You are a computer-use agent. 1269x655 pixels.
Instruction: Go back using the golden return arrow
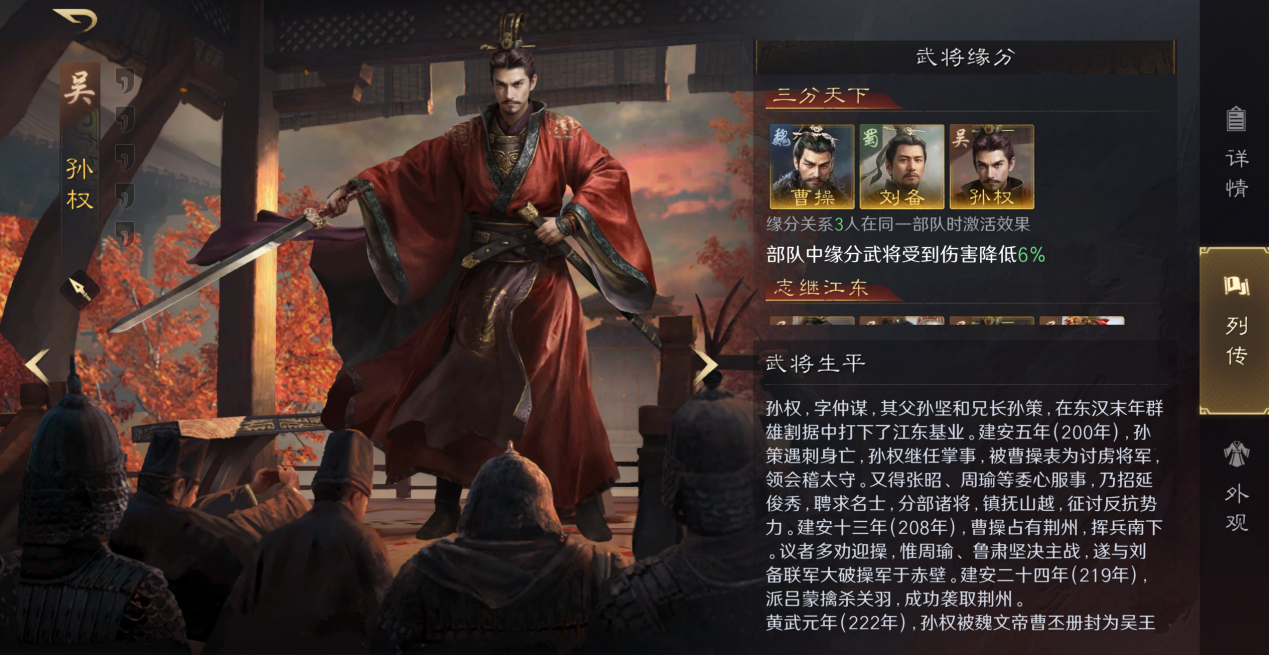[x=75, y=20]
